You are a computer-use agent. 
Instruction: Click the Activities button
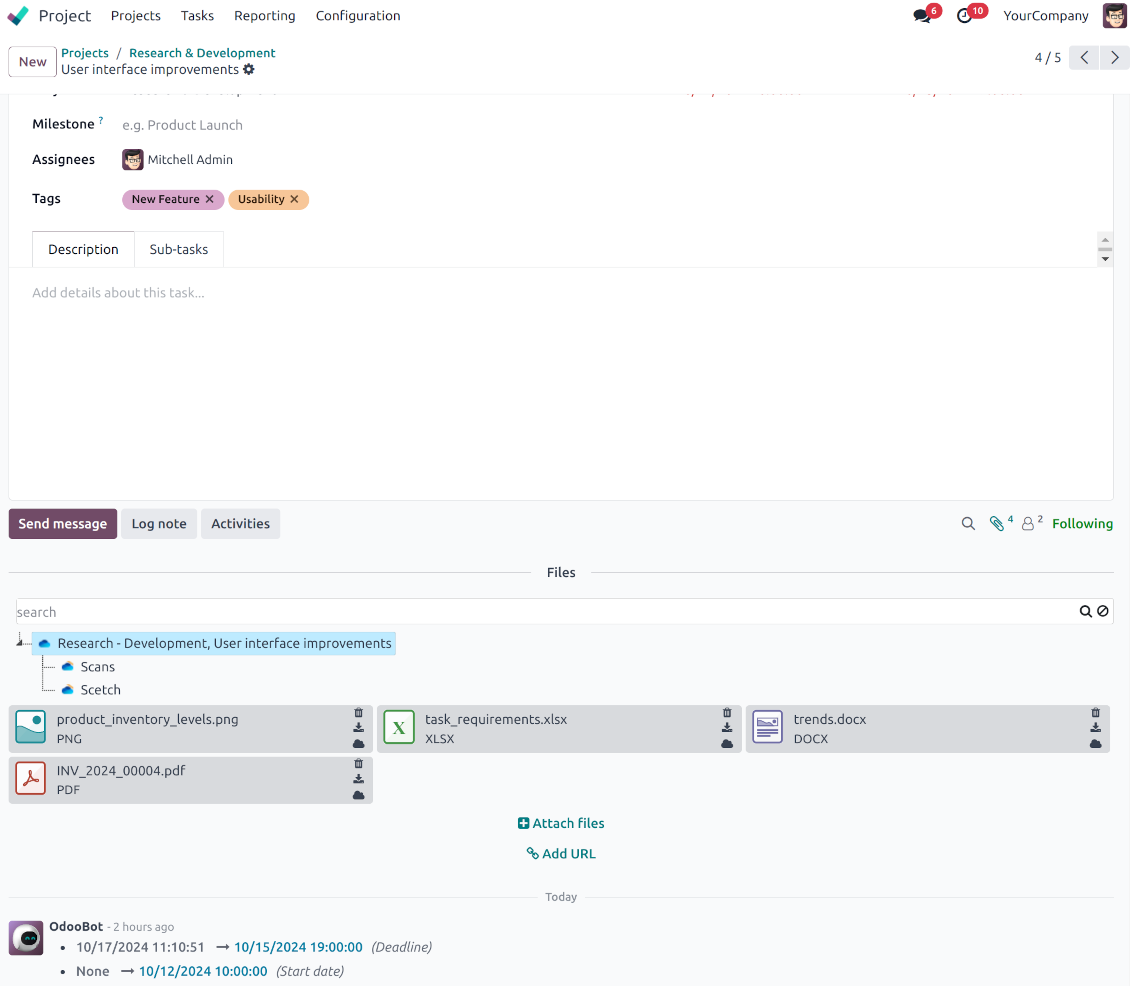point(241,524)
